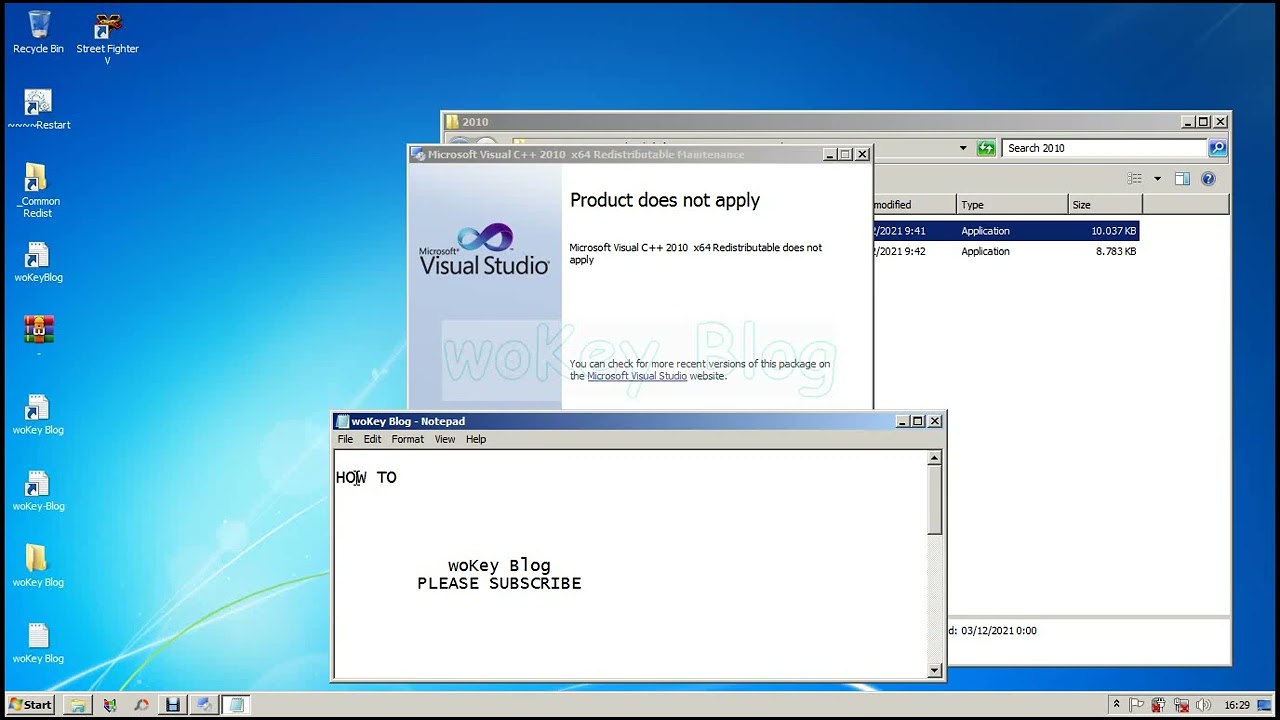Sort files by the modified date column header
This screenshot has width=1280, height=720.
click(x=914, y=204)
